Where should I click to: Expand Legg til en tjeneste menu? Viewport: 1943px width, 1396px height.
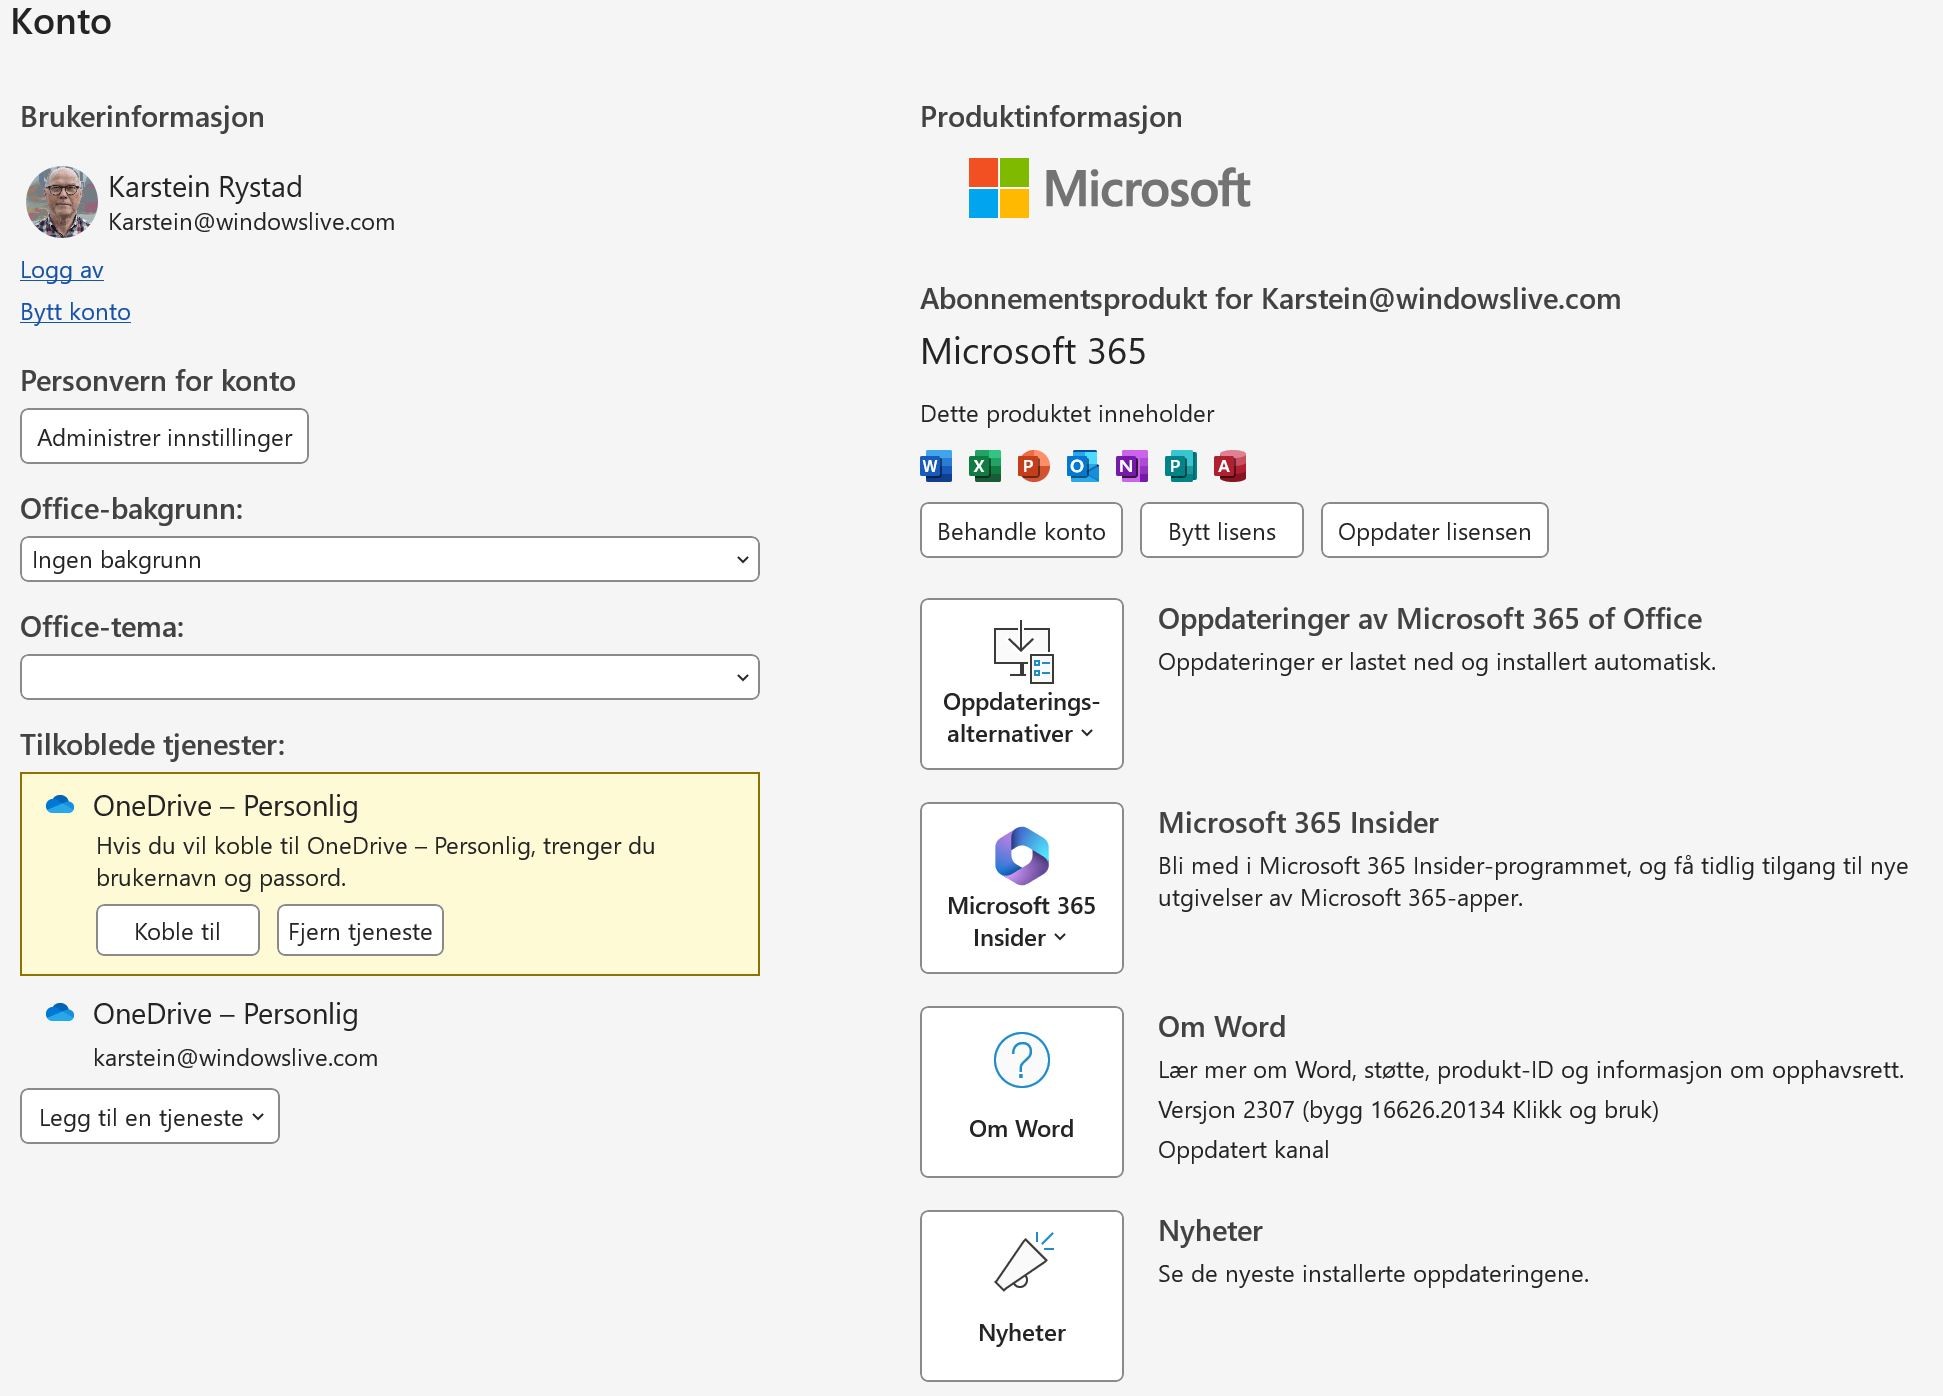click(x=150, y=1117)
